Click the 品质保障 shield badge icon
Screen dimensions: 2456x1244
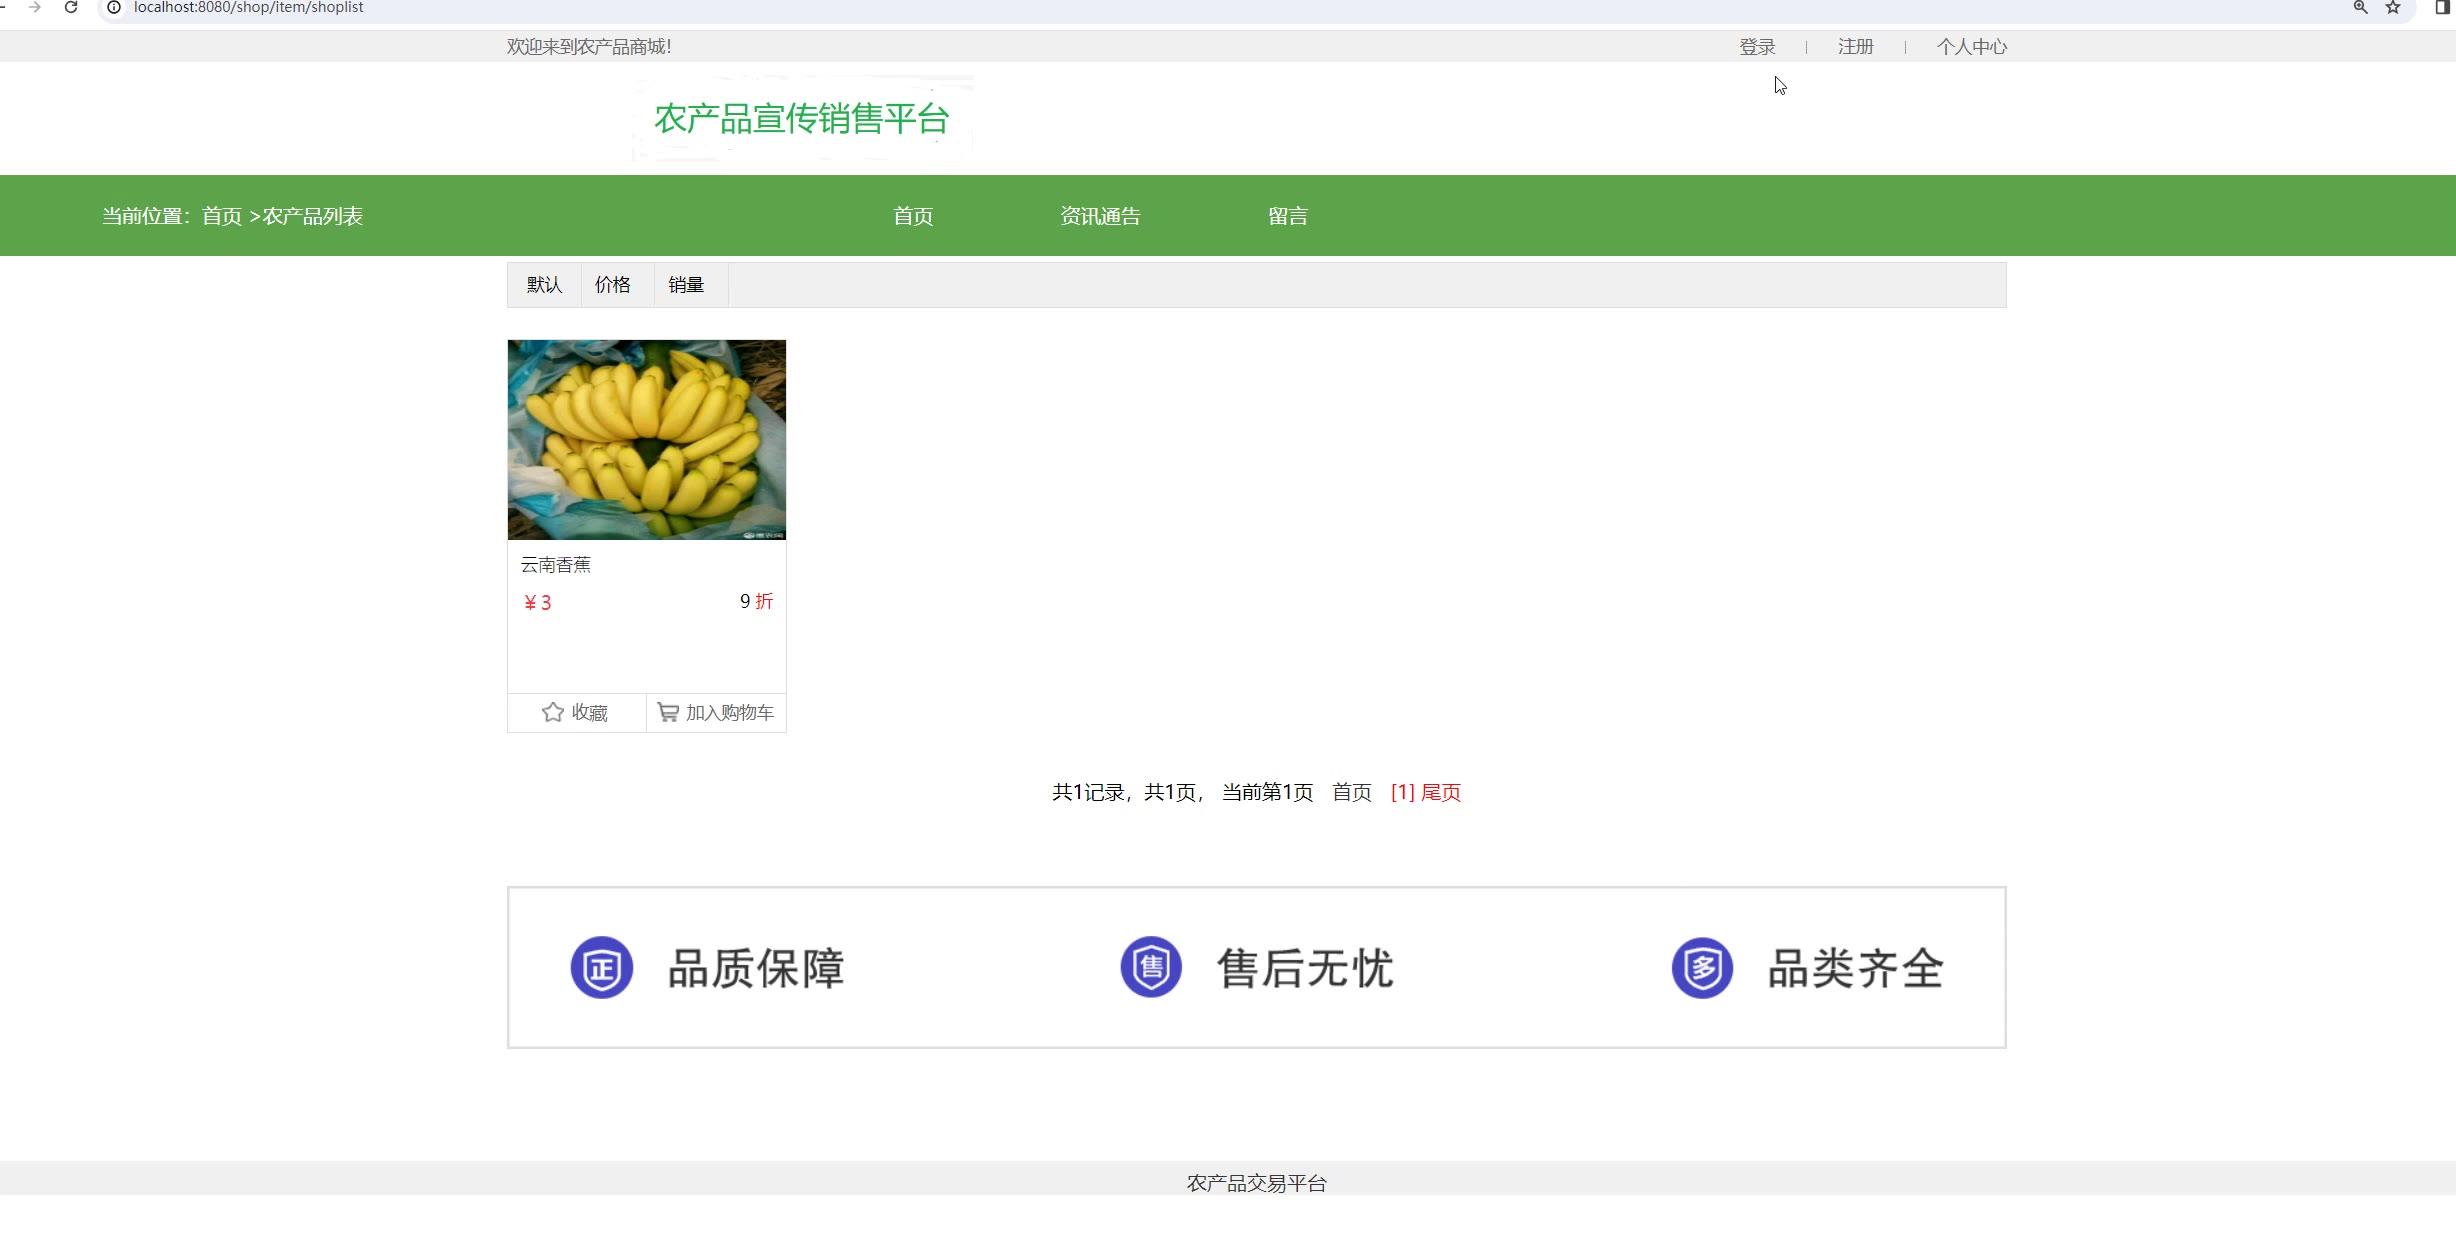[601, 967]
